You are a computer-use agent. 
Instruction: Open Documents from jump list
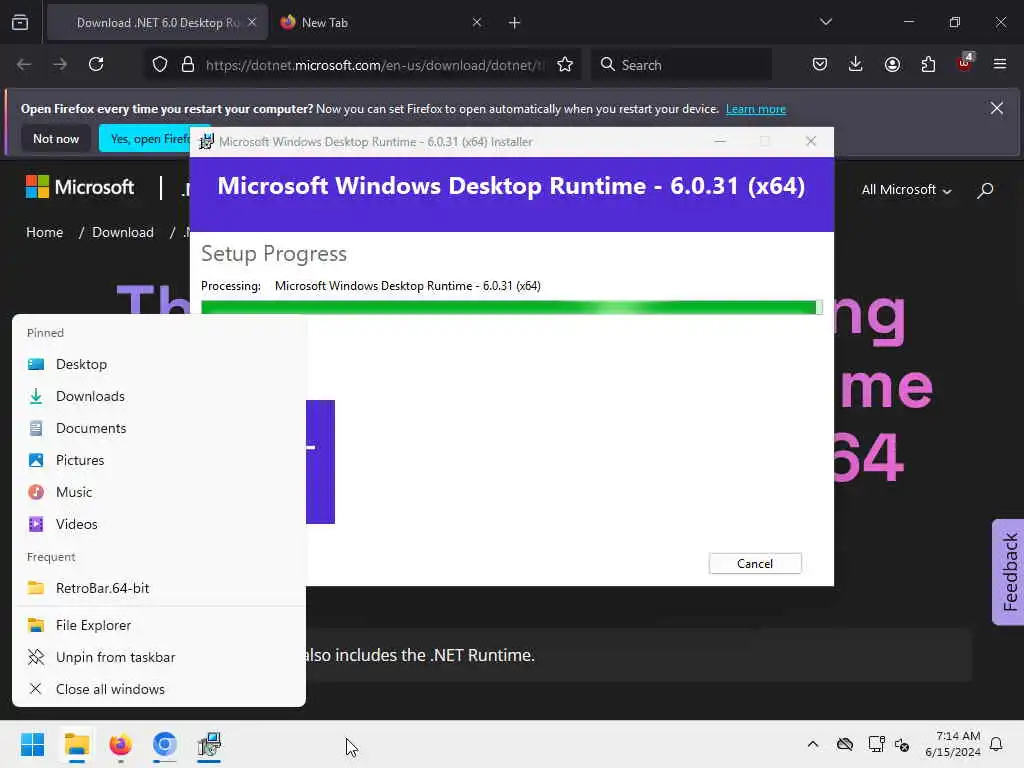pyautogui.click(x=159, y=428)
